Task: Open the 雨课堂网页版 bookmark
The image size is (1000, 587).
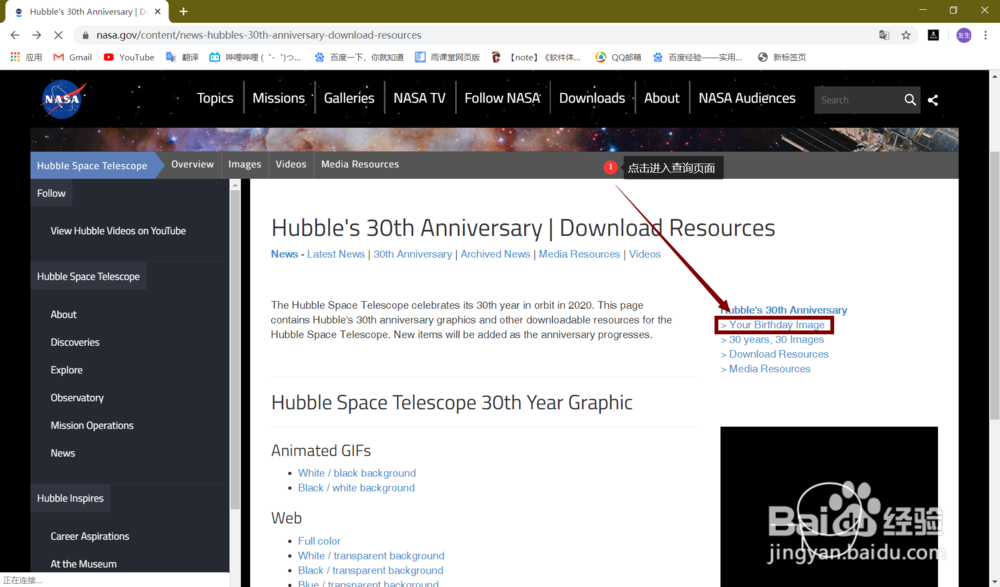Action: coord(447,57)
